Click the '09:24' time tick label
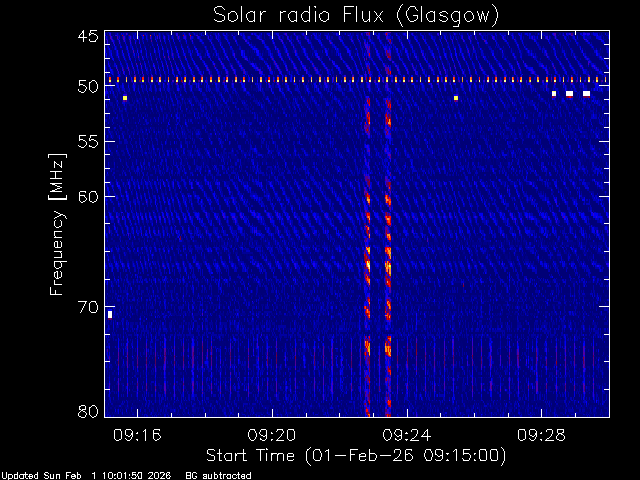The image size is (640, 480). (407, 435)
